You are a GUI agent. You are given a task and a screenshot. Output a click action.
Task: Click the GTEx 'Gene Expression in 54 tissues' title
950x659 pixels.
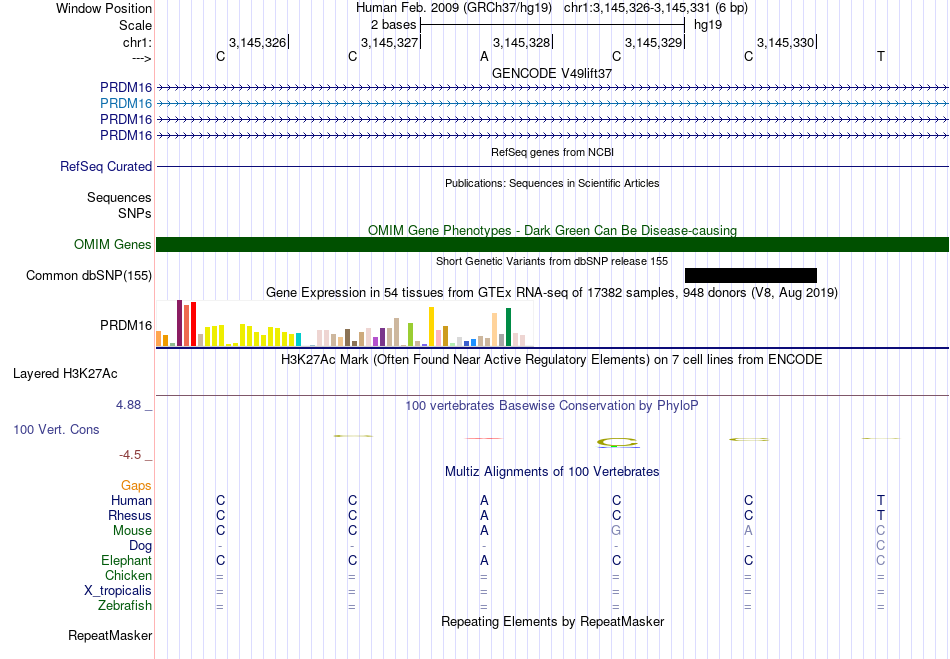[552, 293]
